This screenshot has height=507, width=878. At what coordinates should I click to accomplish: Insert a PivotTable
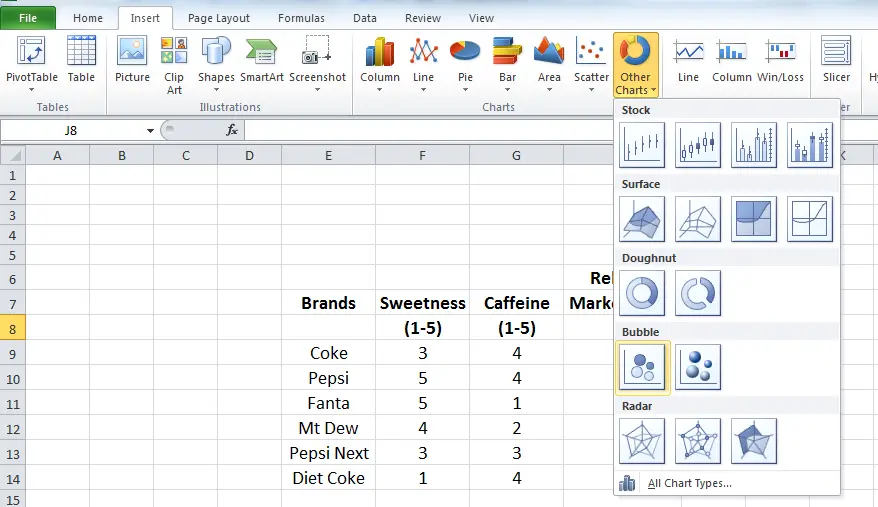coord(31,64)
